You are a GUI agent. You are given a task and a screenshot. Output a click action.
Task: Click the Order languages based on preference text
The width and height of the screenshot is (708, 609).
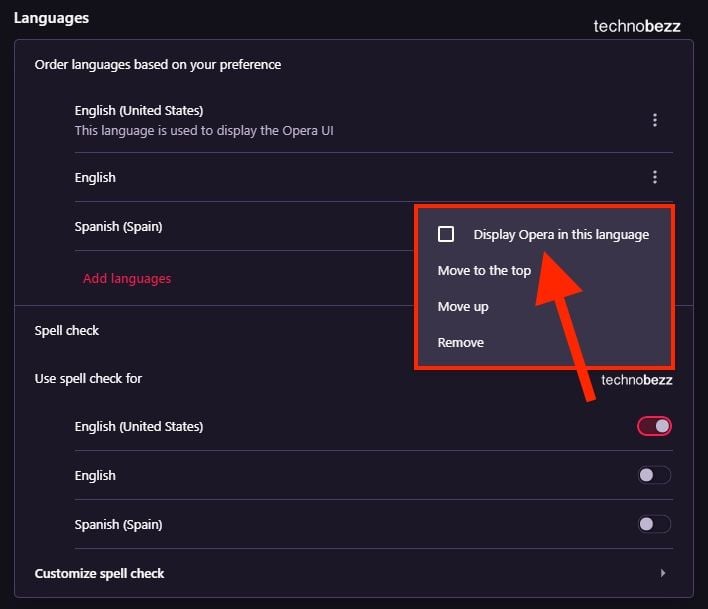[x=158, y=65]
